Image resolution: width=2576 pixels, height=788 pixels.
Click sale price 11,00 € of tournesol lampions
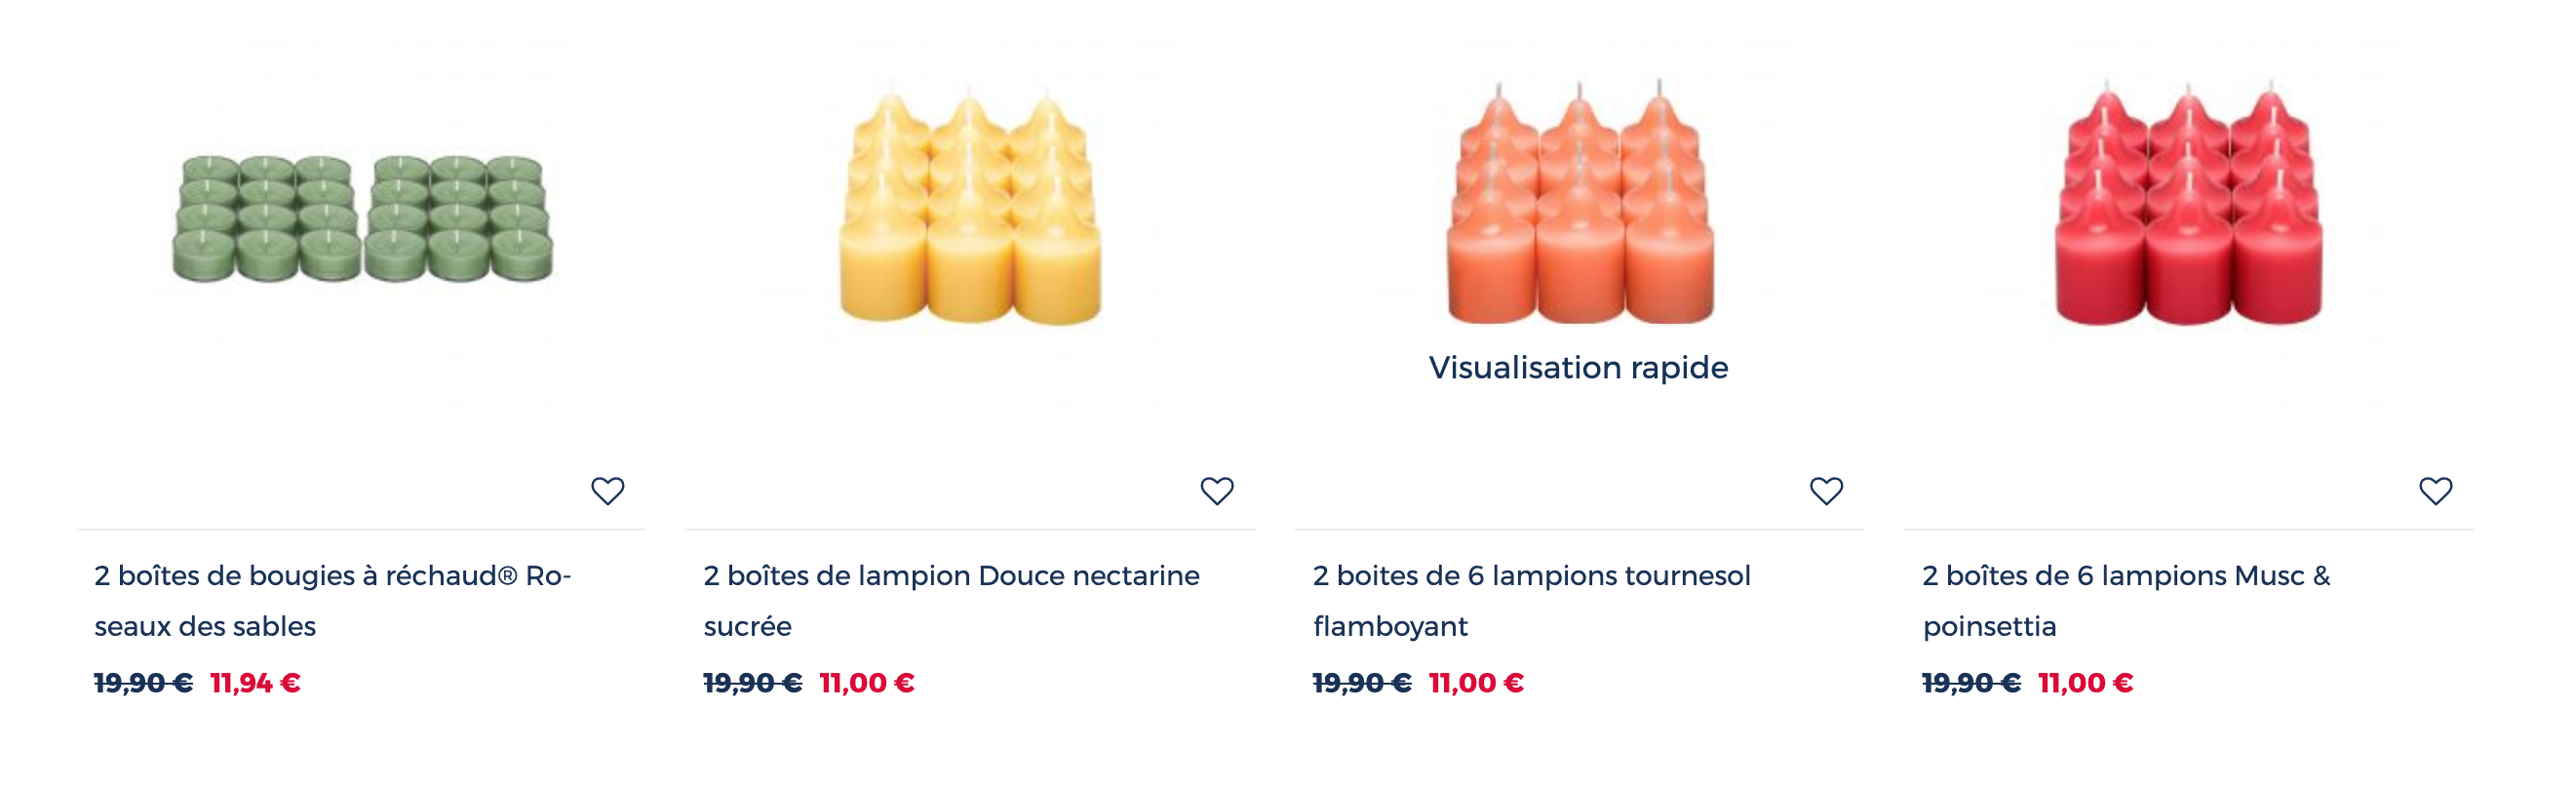tap(1476, 683)
